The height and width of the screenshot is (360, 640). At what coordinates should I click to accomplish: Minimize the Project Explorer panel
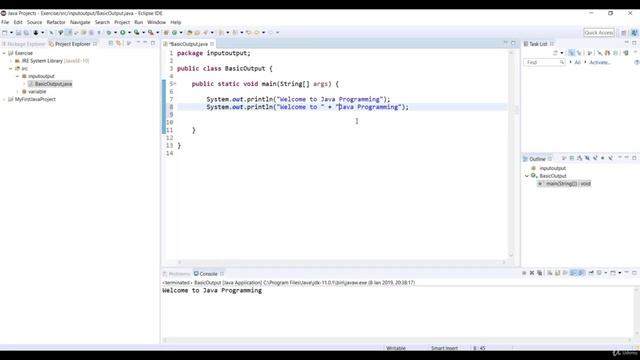pyautogui.click(x=145, y=43)
